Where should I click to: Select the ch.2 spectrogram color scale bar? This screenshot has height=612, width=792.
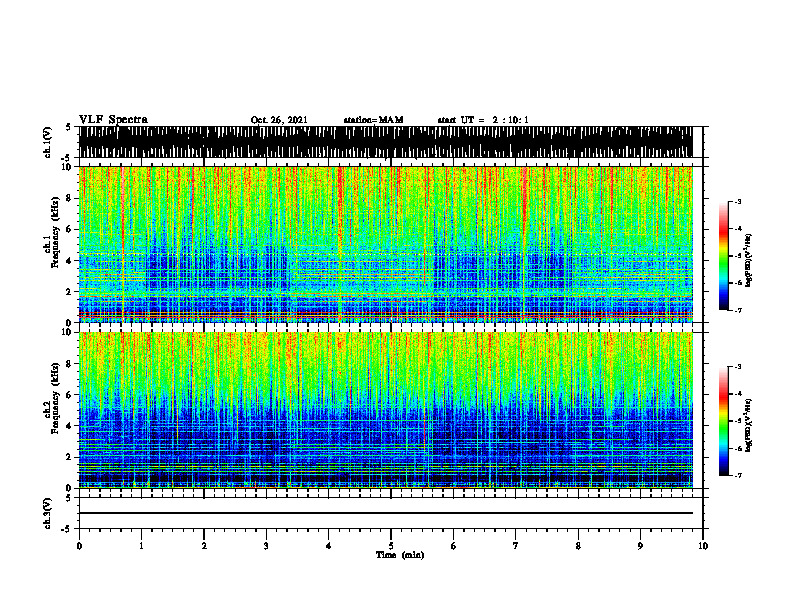point(723,421)
